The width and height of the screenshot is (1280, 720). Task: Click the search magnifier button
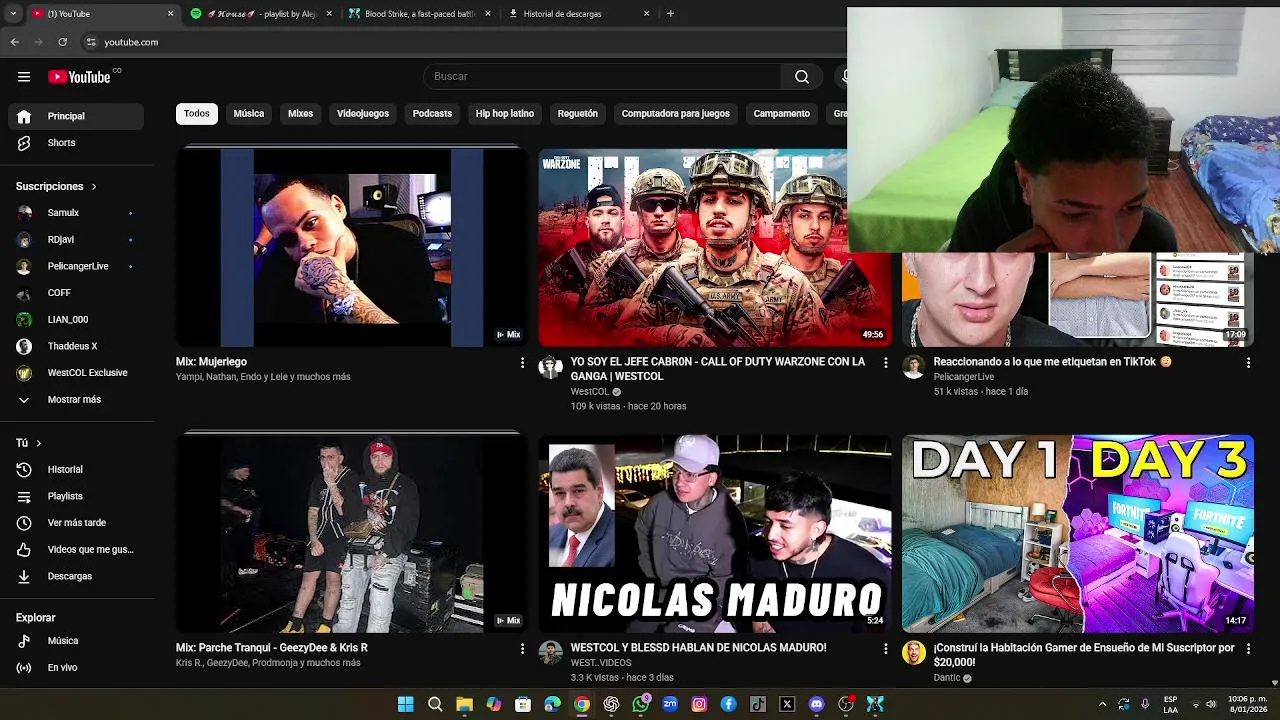click(x=802, y=77)
